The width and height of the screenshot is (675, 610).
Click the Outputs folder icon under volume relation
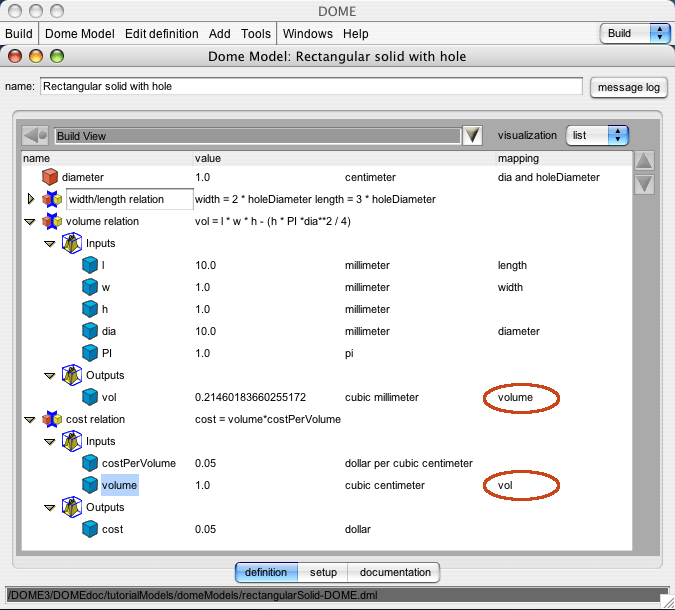(71, 375)
